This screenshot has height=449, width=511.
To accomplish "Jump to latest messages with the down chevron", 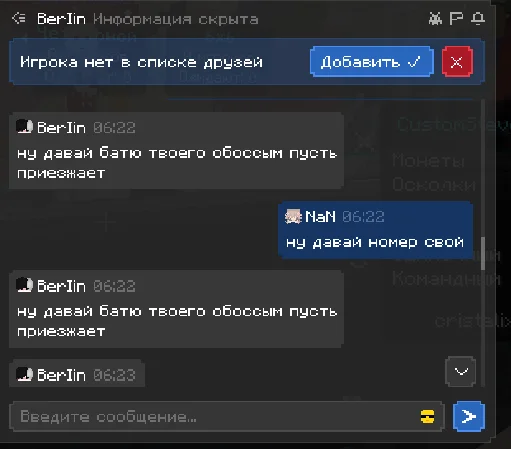I will [x=461, y=371].
